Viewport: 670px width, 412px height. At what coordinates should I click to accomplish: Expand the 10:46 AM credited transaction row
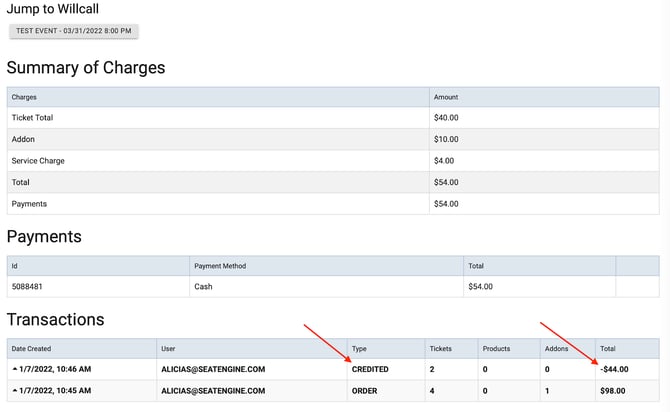(x=14, y=369)
